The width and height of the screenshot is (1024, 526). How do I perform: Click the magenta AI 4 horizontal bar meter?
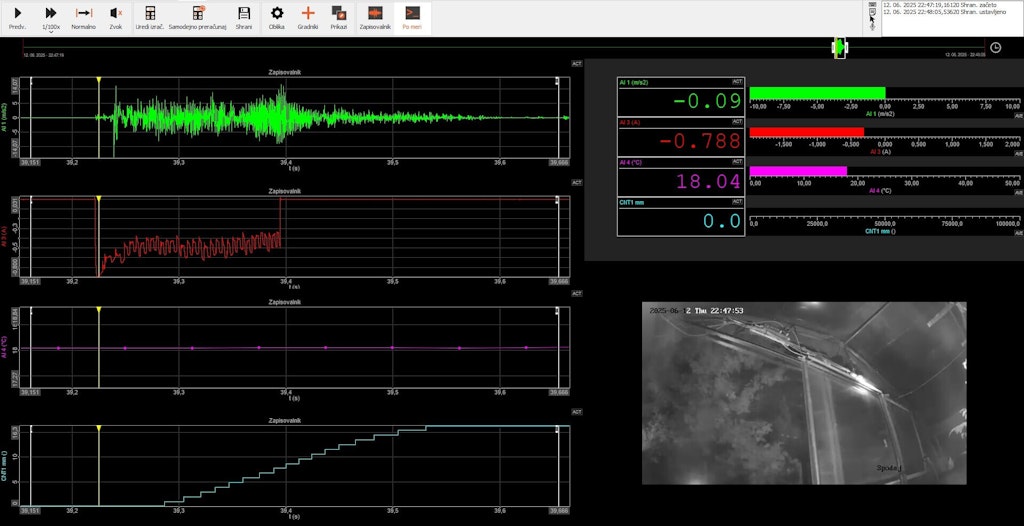pyautogui.click(x=798, y=171)
